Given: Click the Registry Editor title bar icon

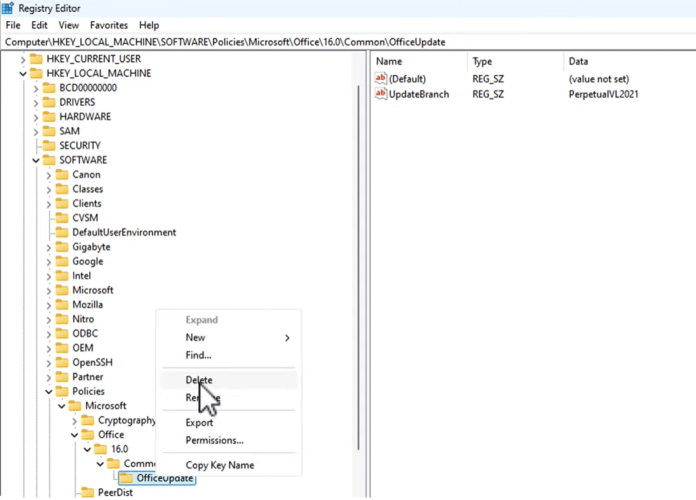Looking at the screenshot, I should click(x=9, y=8).
